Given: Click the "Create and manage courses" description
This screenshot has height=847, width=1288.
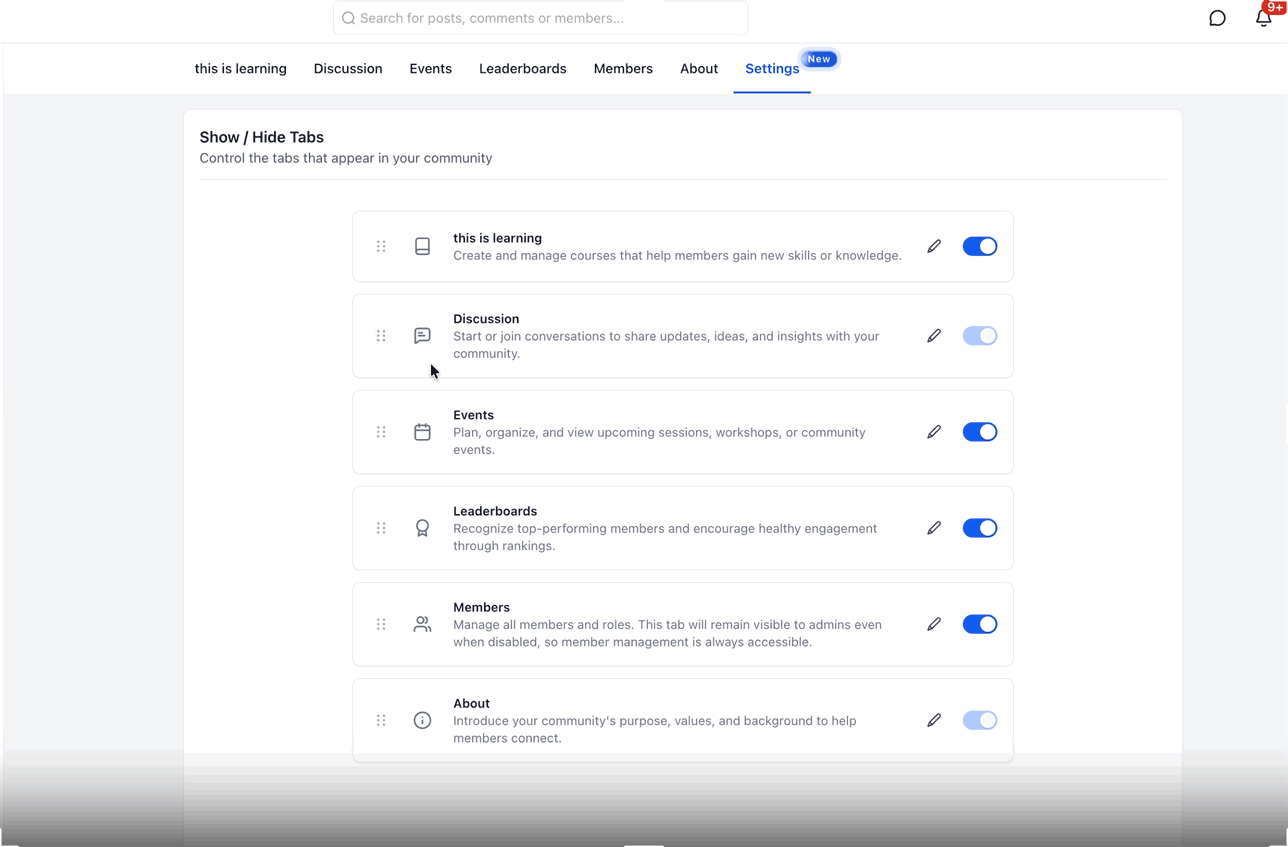Looking at the screenshot, I should coord(677,255).
